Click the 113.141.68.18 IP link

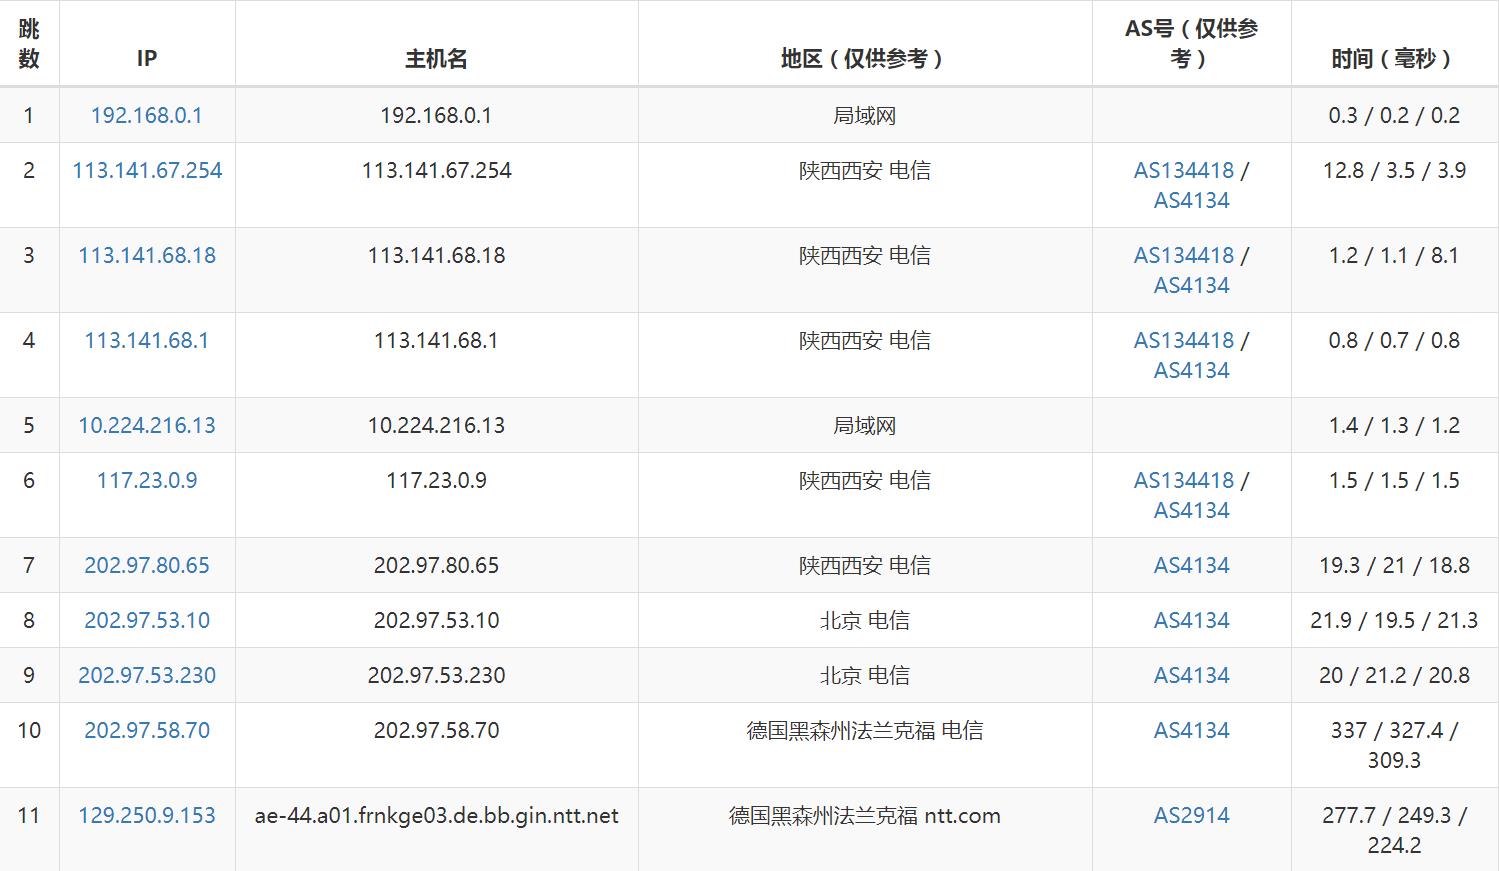pyautogui.click(x=147, y=255)
